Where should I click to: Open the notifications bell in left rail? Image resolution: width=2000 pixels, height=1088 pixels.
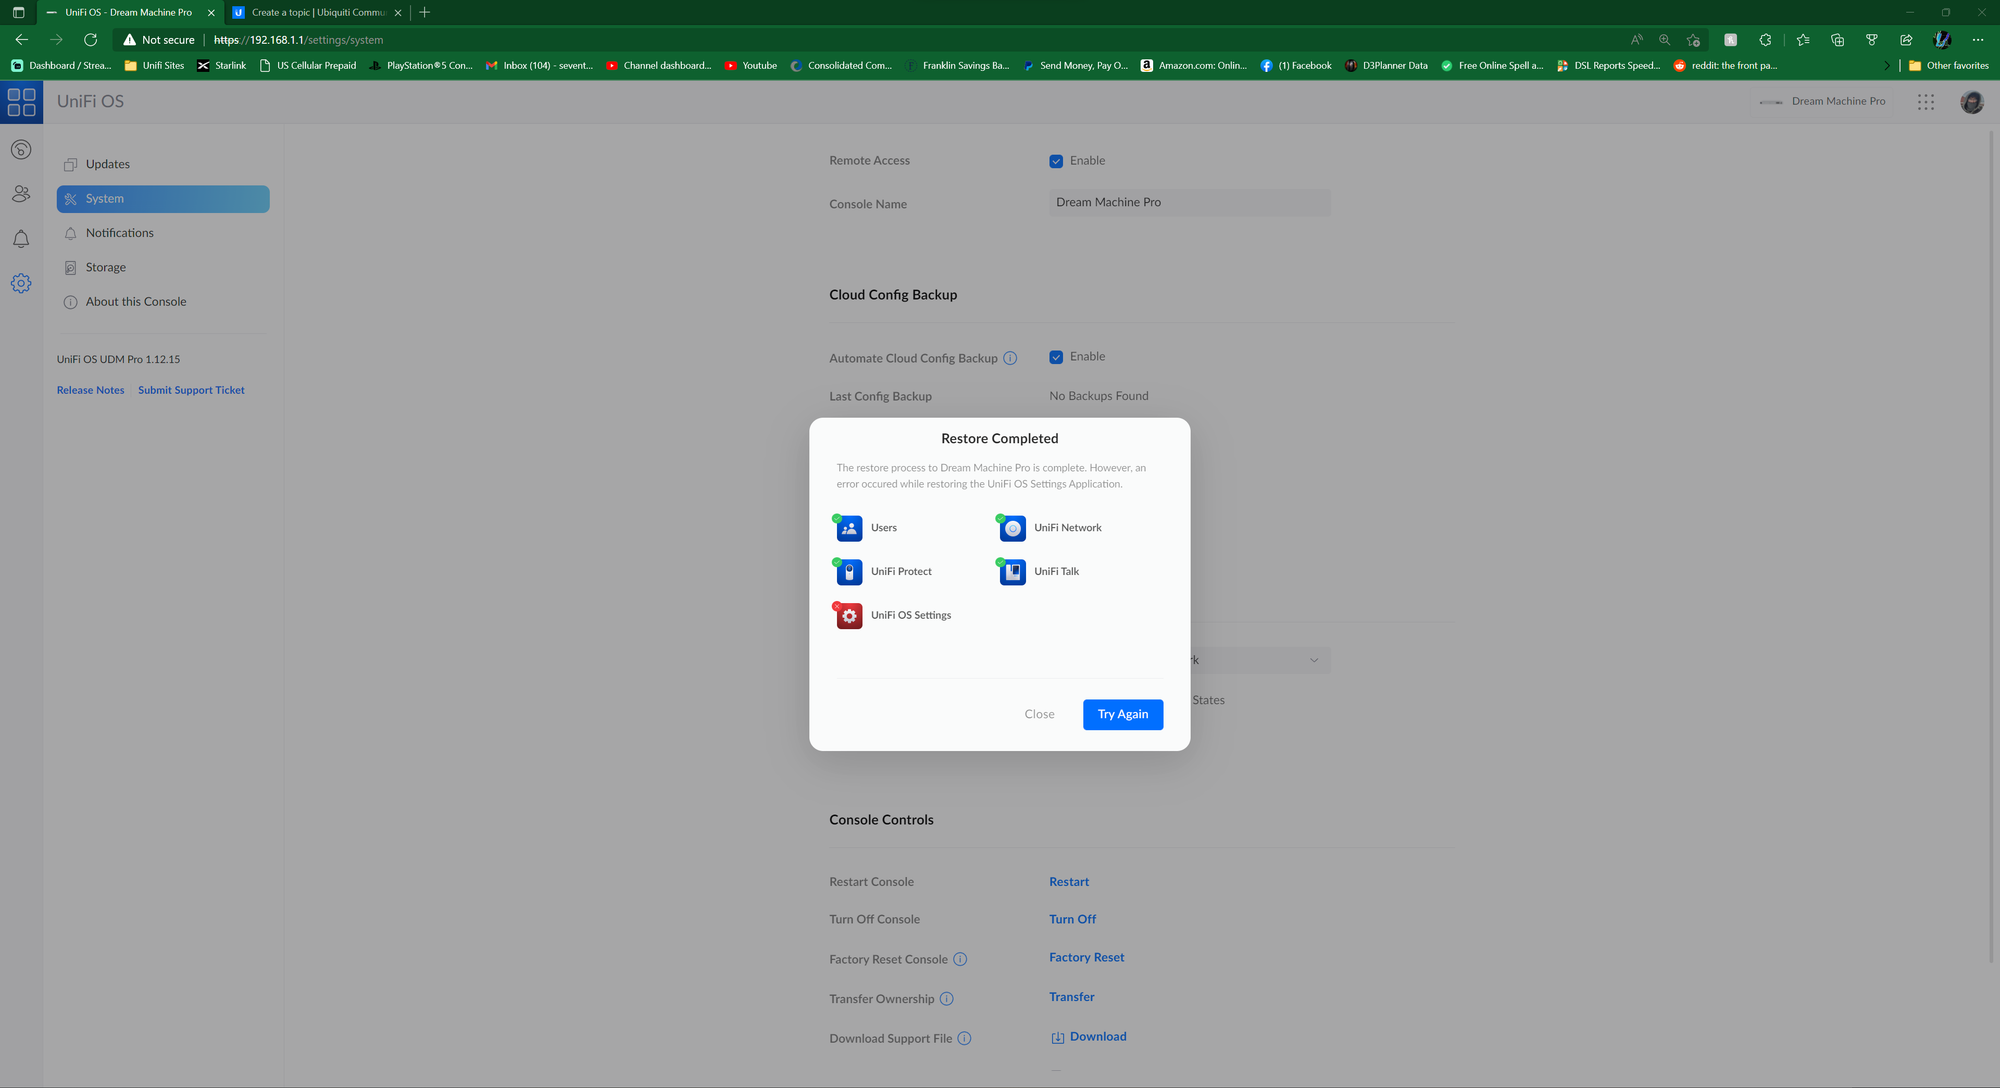coord(21,239)
